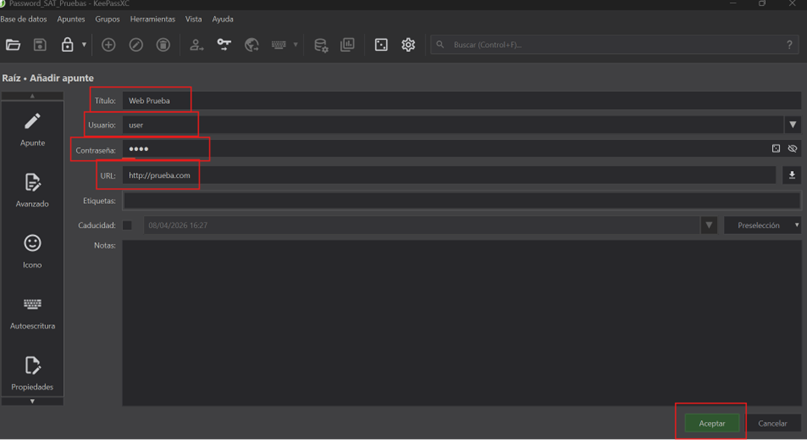The image size is (807, 440).
Task: Expand the Auto-Type dropdown arrow
Action: [x=295, y=45]
